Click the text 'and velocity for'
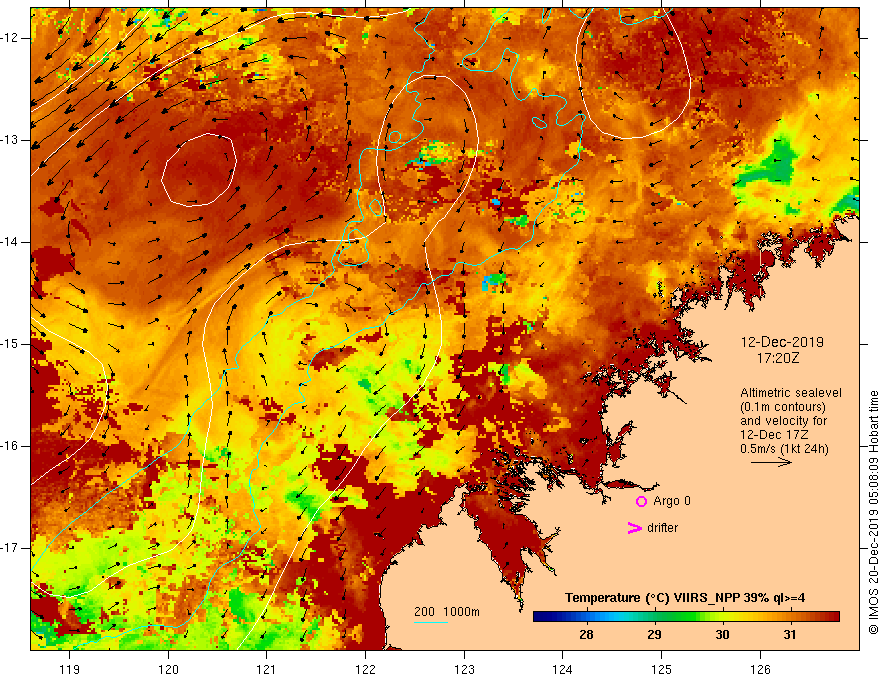 pyautogui.click(x=783, y=421)
